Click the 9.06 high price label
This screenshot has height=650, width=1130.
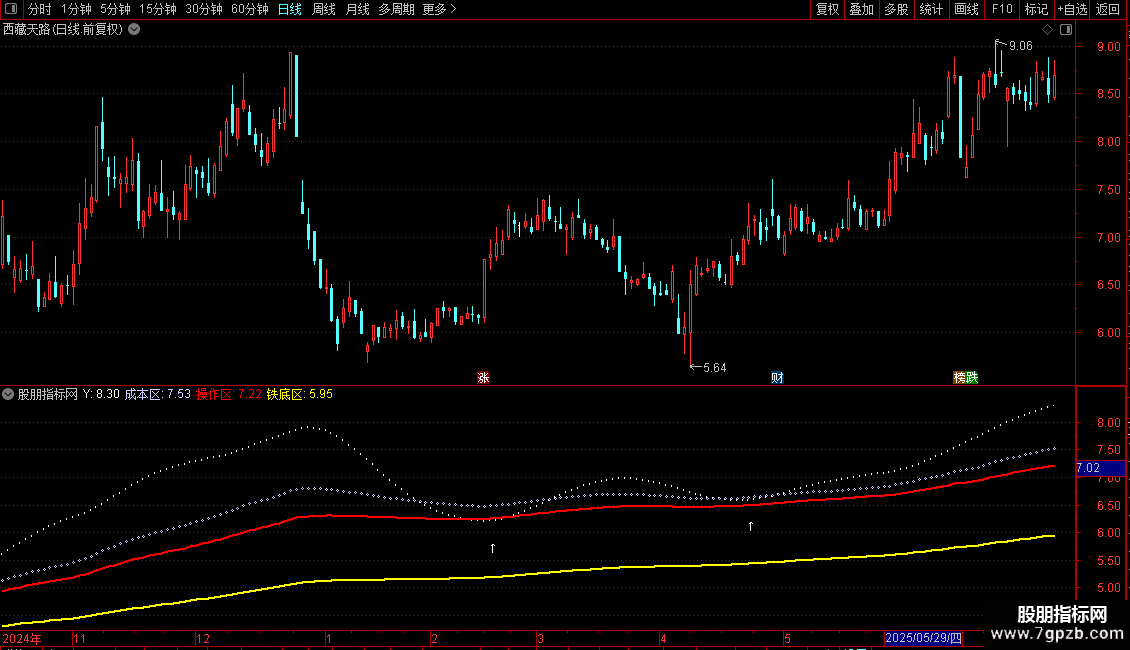[x=1020, y=46]
